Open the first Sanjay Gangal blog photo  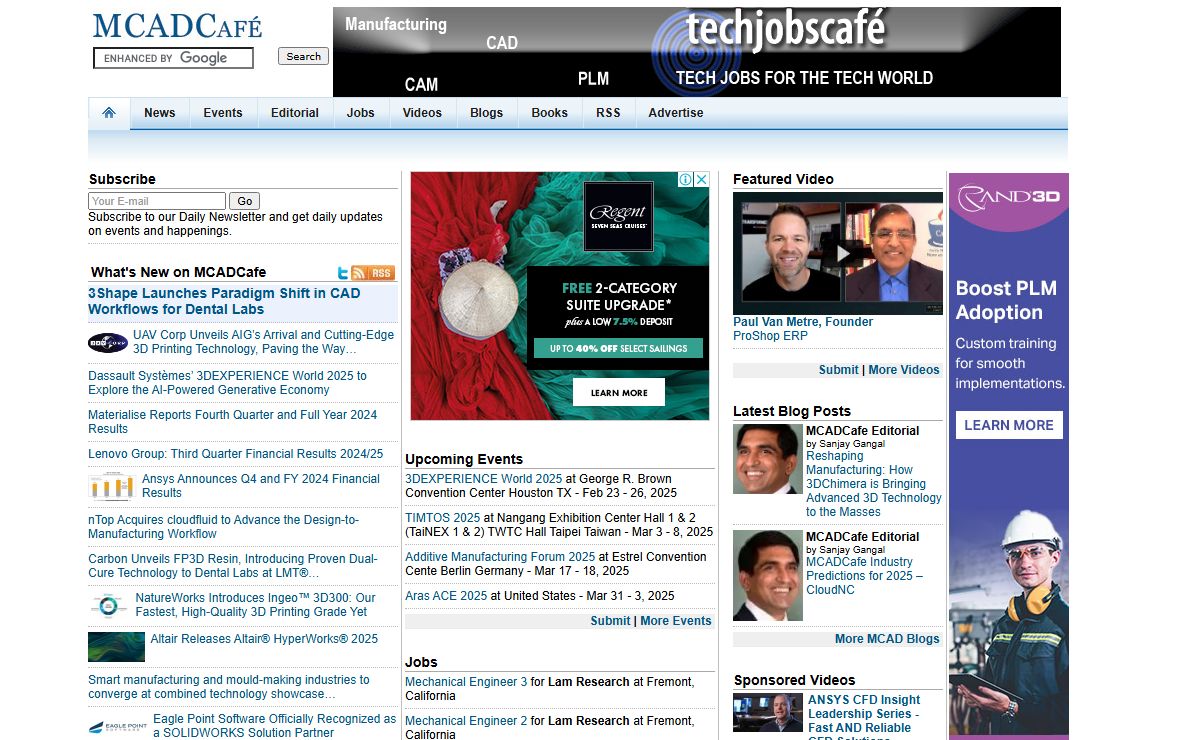[768, 459]
